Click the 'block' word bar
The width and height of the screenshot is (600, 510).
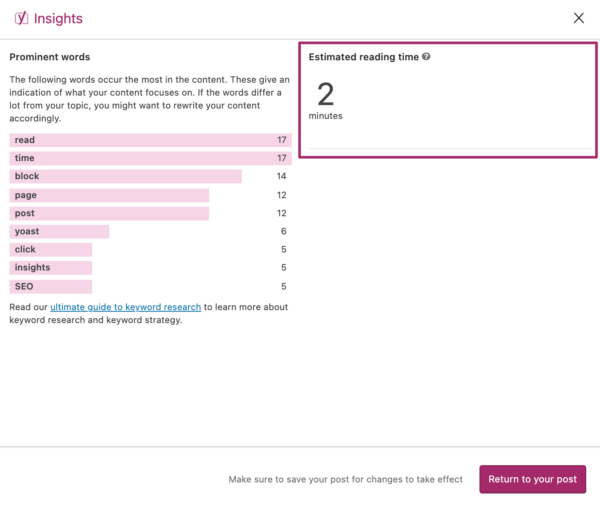tap(125, 176)
